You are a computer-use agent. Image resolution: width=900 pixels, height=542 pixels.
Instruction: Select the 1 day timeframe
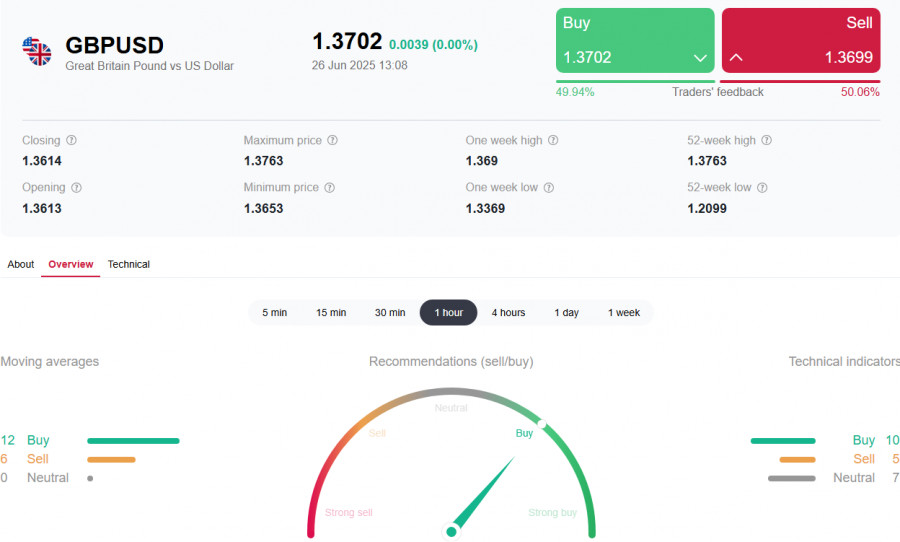(x=566, y=312)
